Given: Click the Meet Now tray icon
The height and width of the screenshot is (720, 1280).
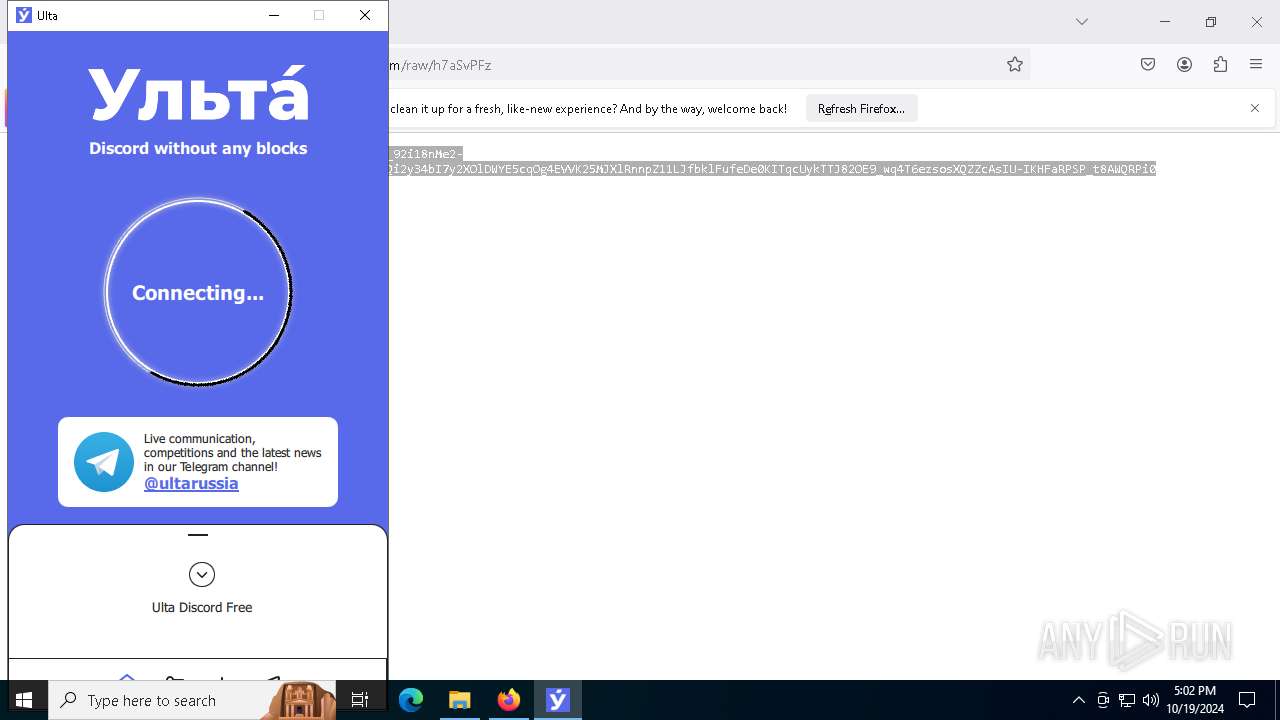Looking at the screenshot, I should tap(1103, 700).
